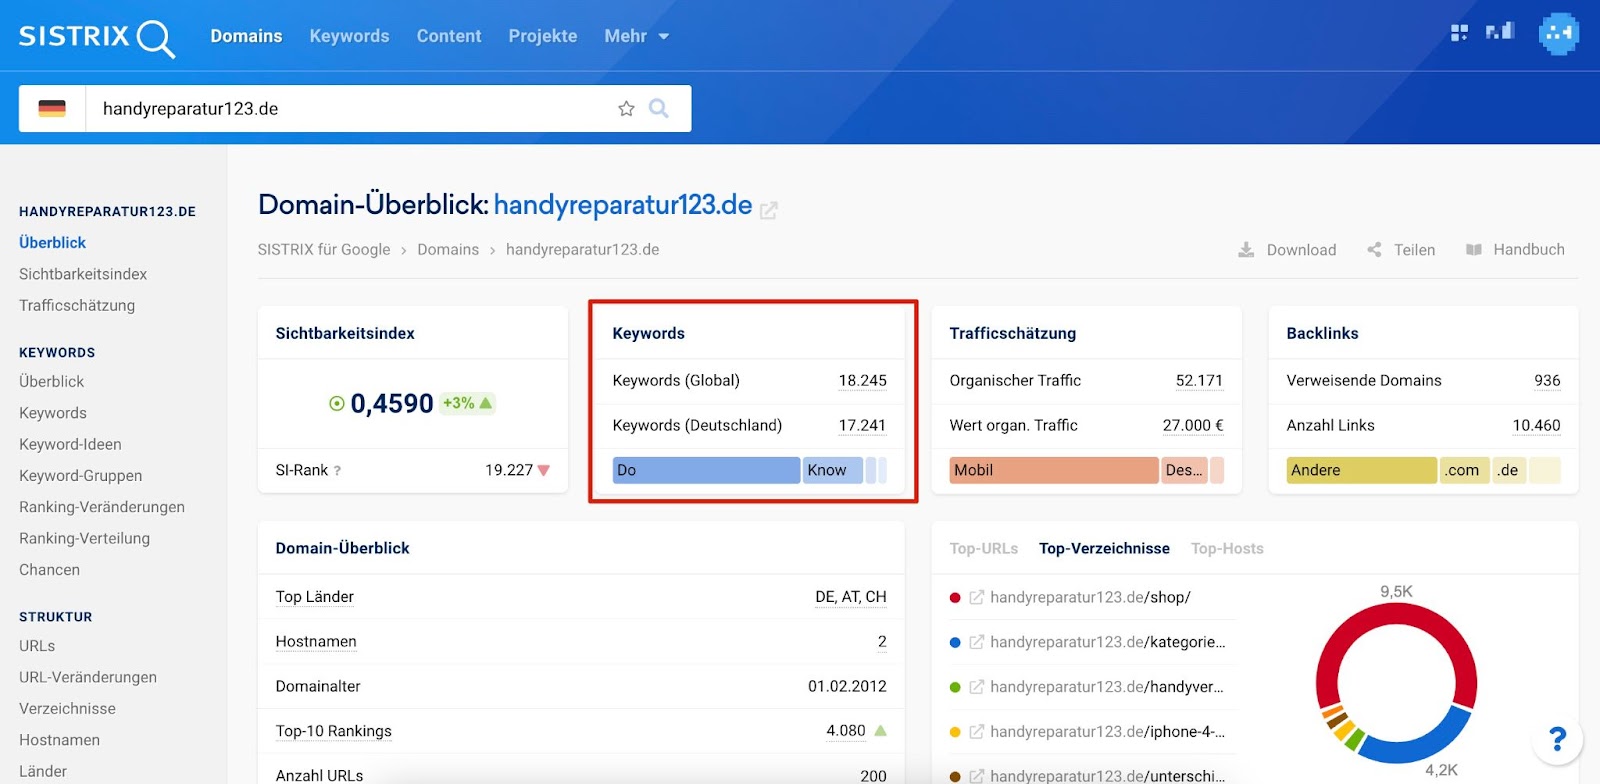Click Top Länder row label
The width and height of the screenshot is (1600, 784).
[x=315, y=597]
